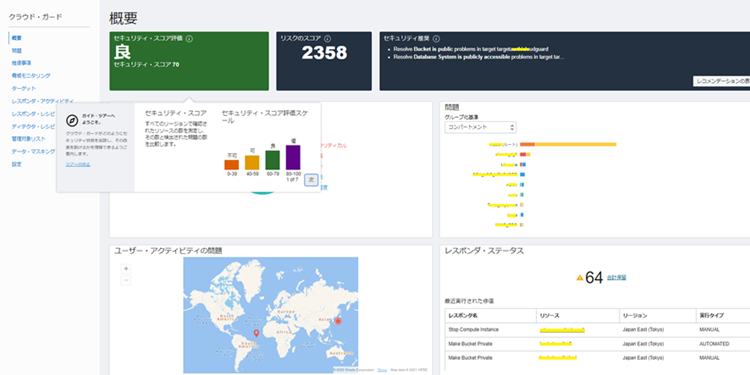Open the コンパートメント grouping dropdown
The height and width of the screenshot is (375, 750).
click(x=480, y=127)
